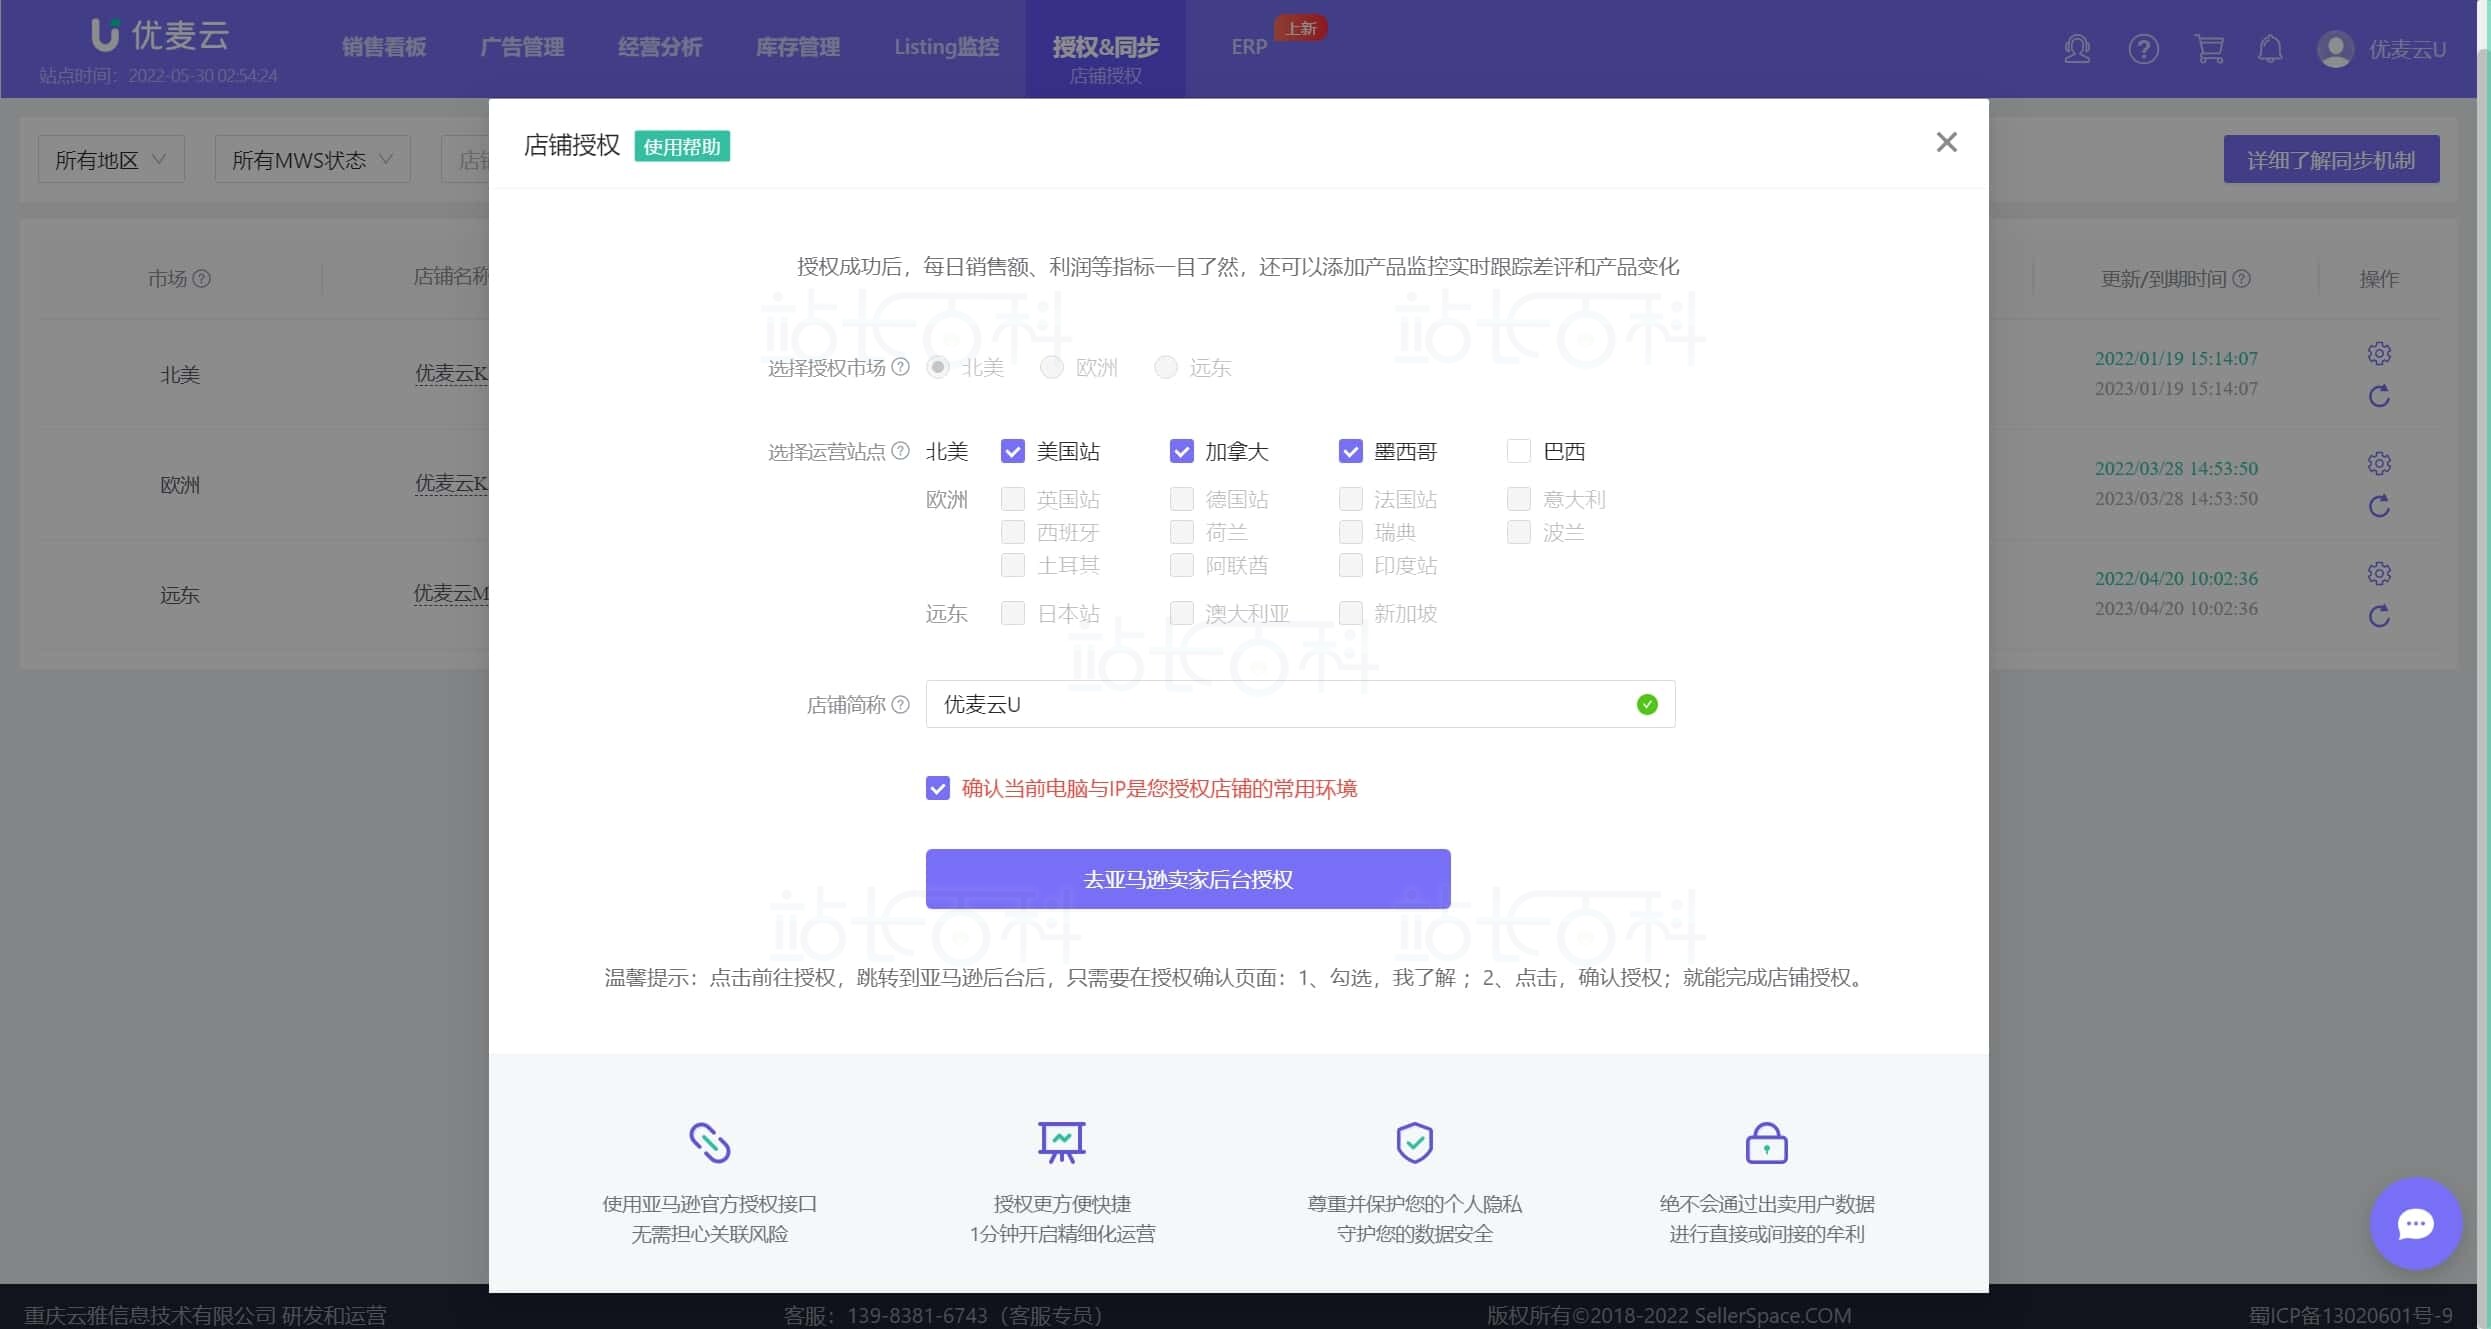Click the notification bell icon
Screen dimensions: 2491x1329
point(2270,49)
